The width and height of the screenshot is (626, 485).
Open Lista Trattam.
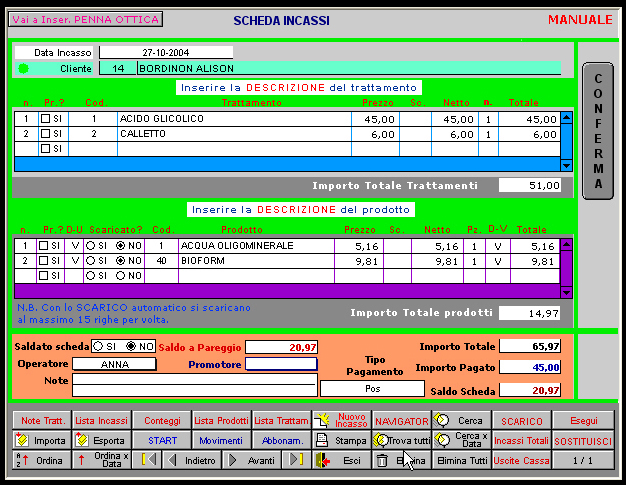pos(281,420)
